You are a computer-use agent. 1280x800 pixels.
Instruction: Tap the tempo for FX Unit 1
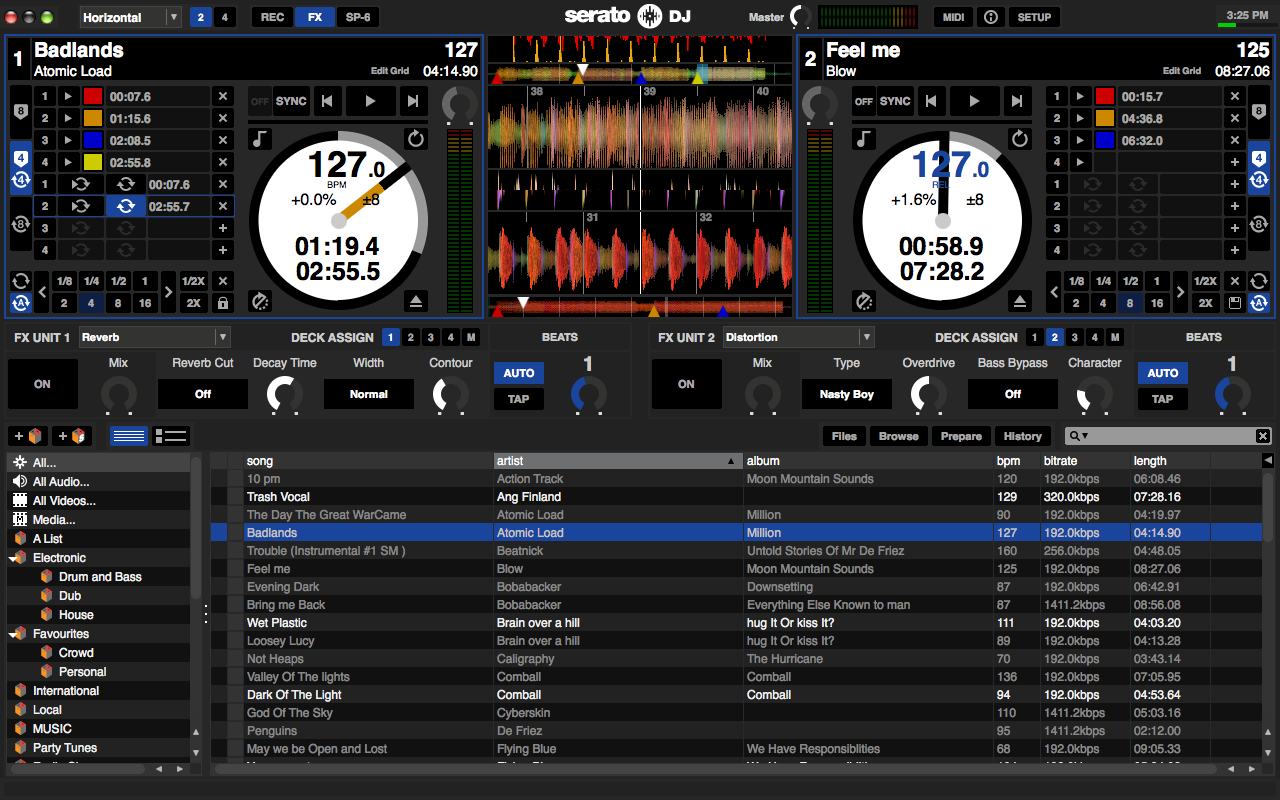pos(518,398)
